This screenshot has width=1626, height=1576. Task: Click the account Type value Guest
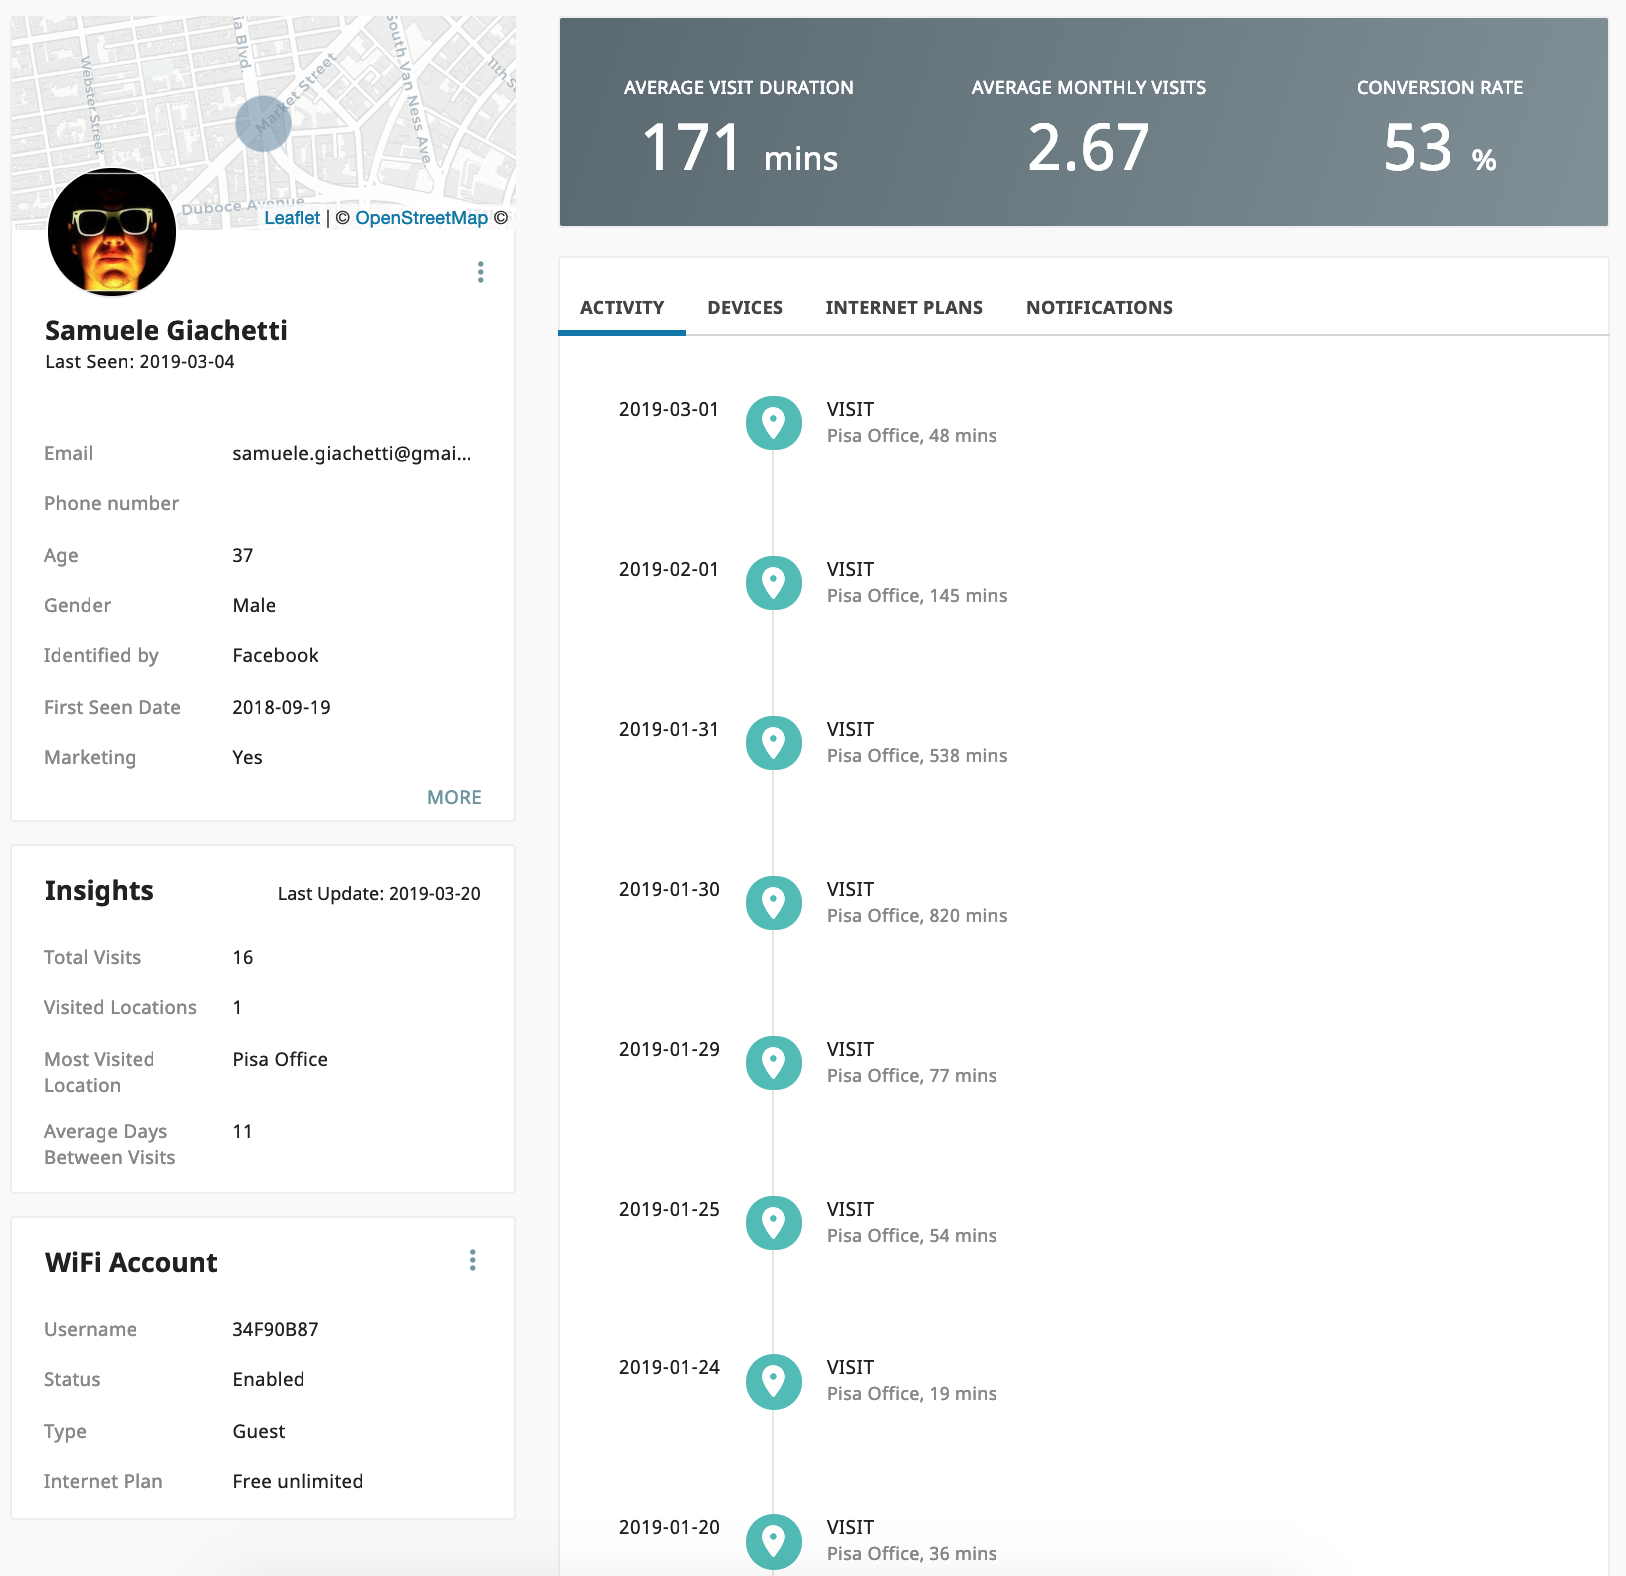pyautogui.click(x=259, y=1431)
